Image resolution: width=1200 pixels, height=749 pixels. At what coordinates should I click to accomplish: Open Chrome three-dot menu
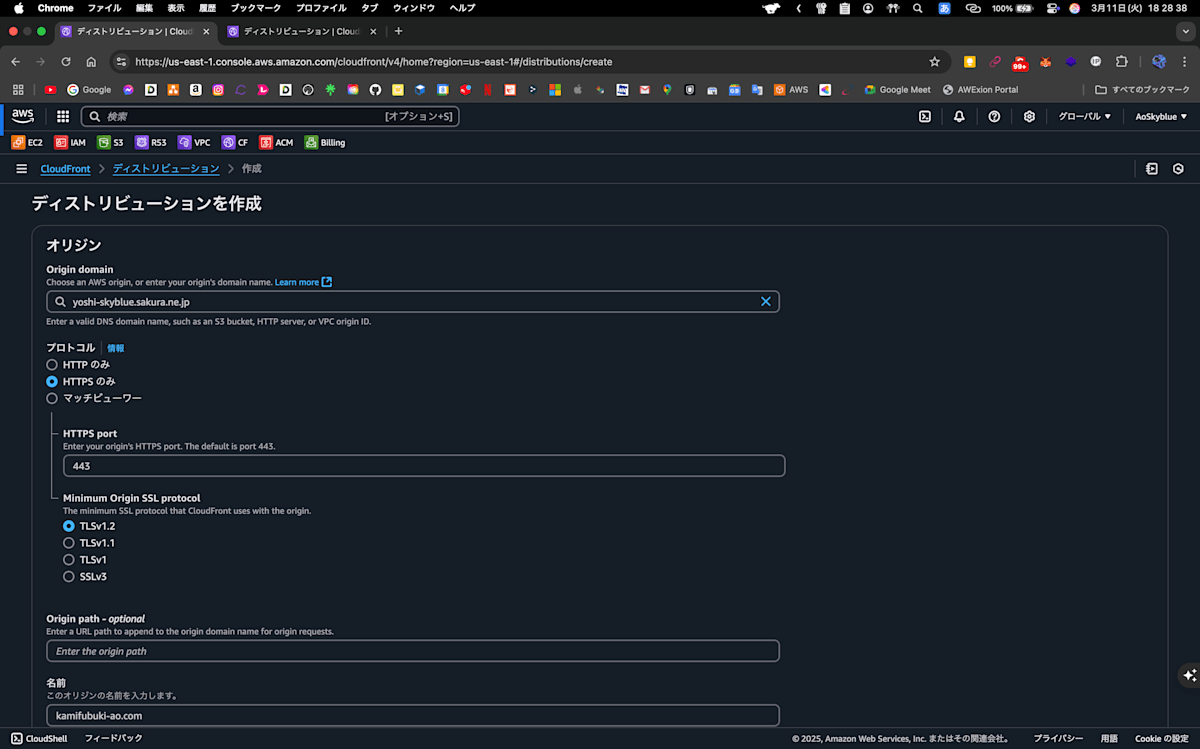1185,61
